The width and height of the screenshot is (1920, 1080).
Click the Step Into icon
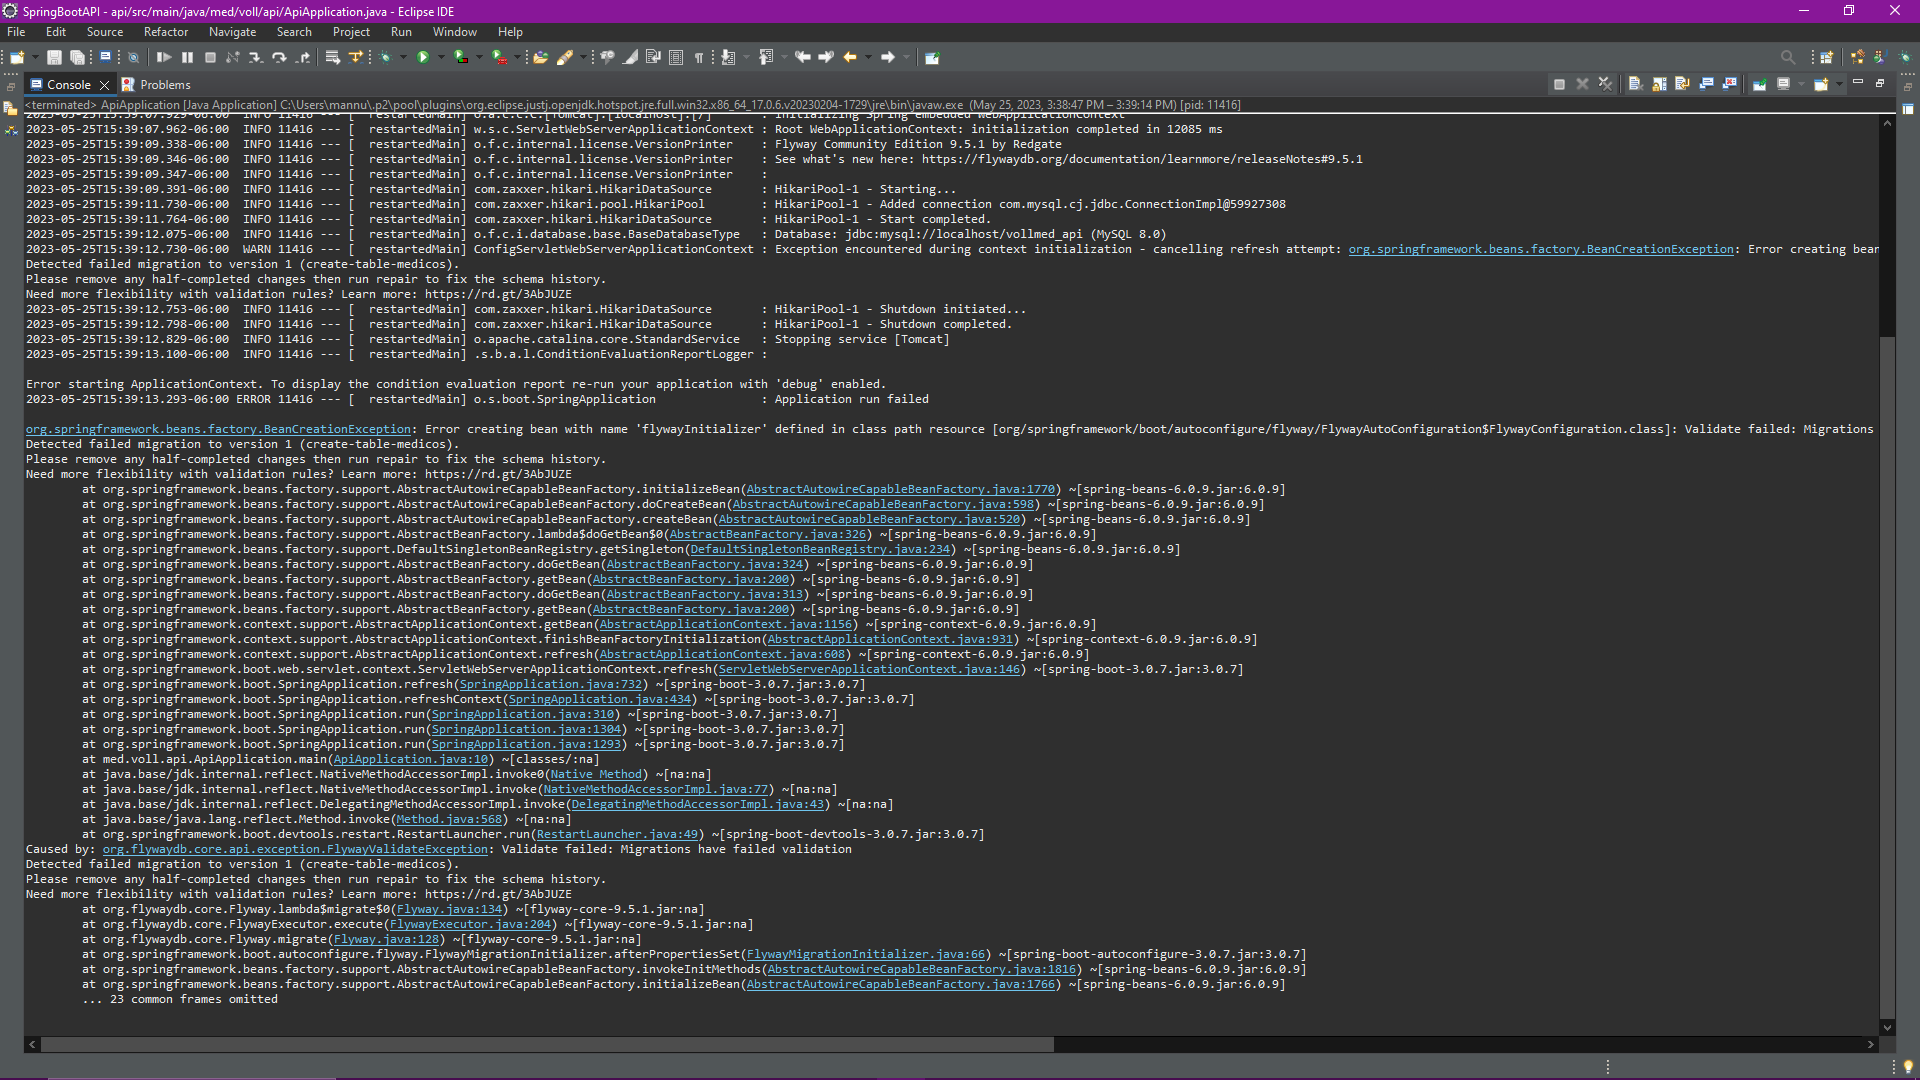pos(256,57)
